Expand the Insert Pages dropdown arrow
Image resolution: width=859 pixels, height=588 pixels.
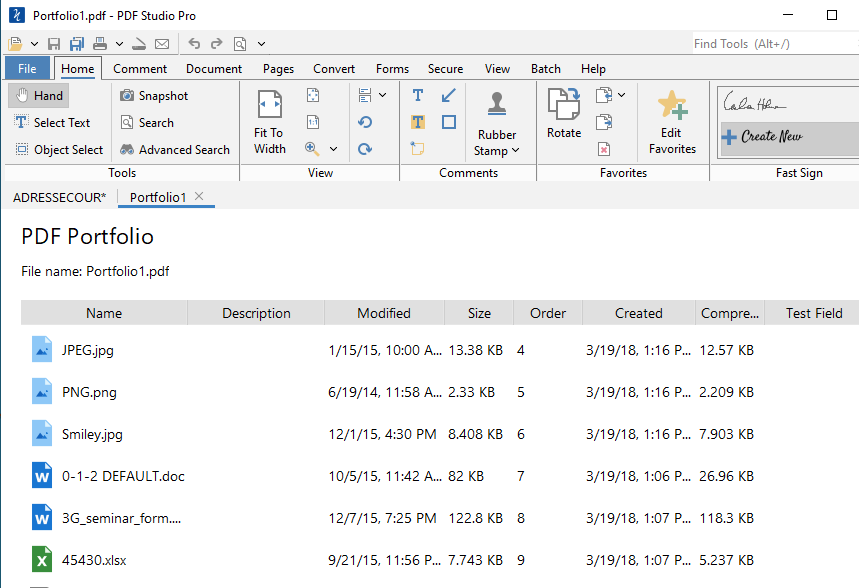point(621,95)
